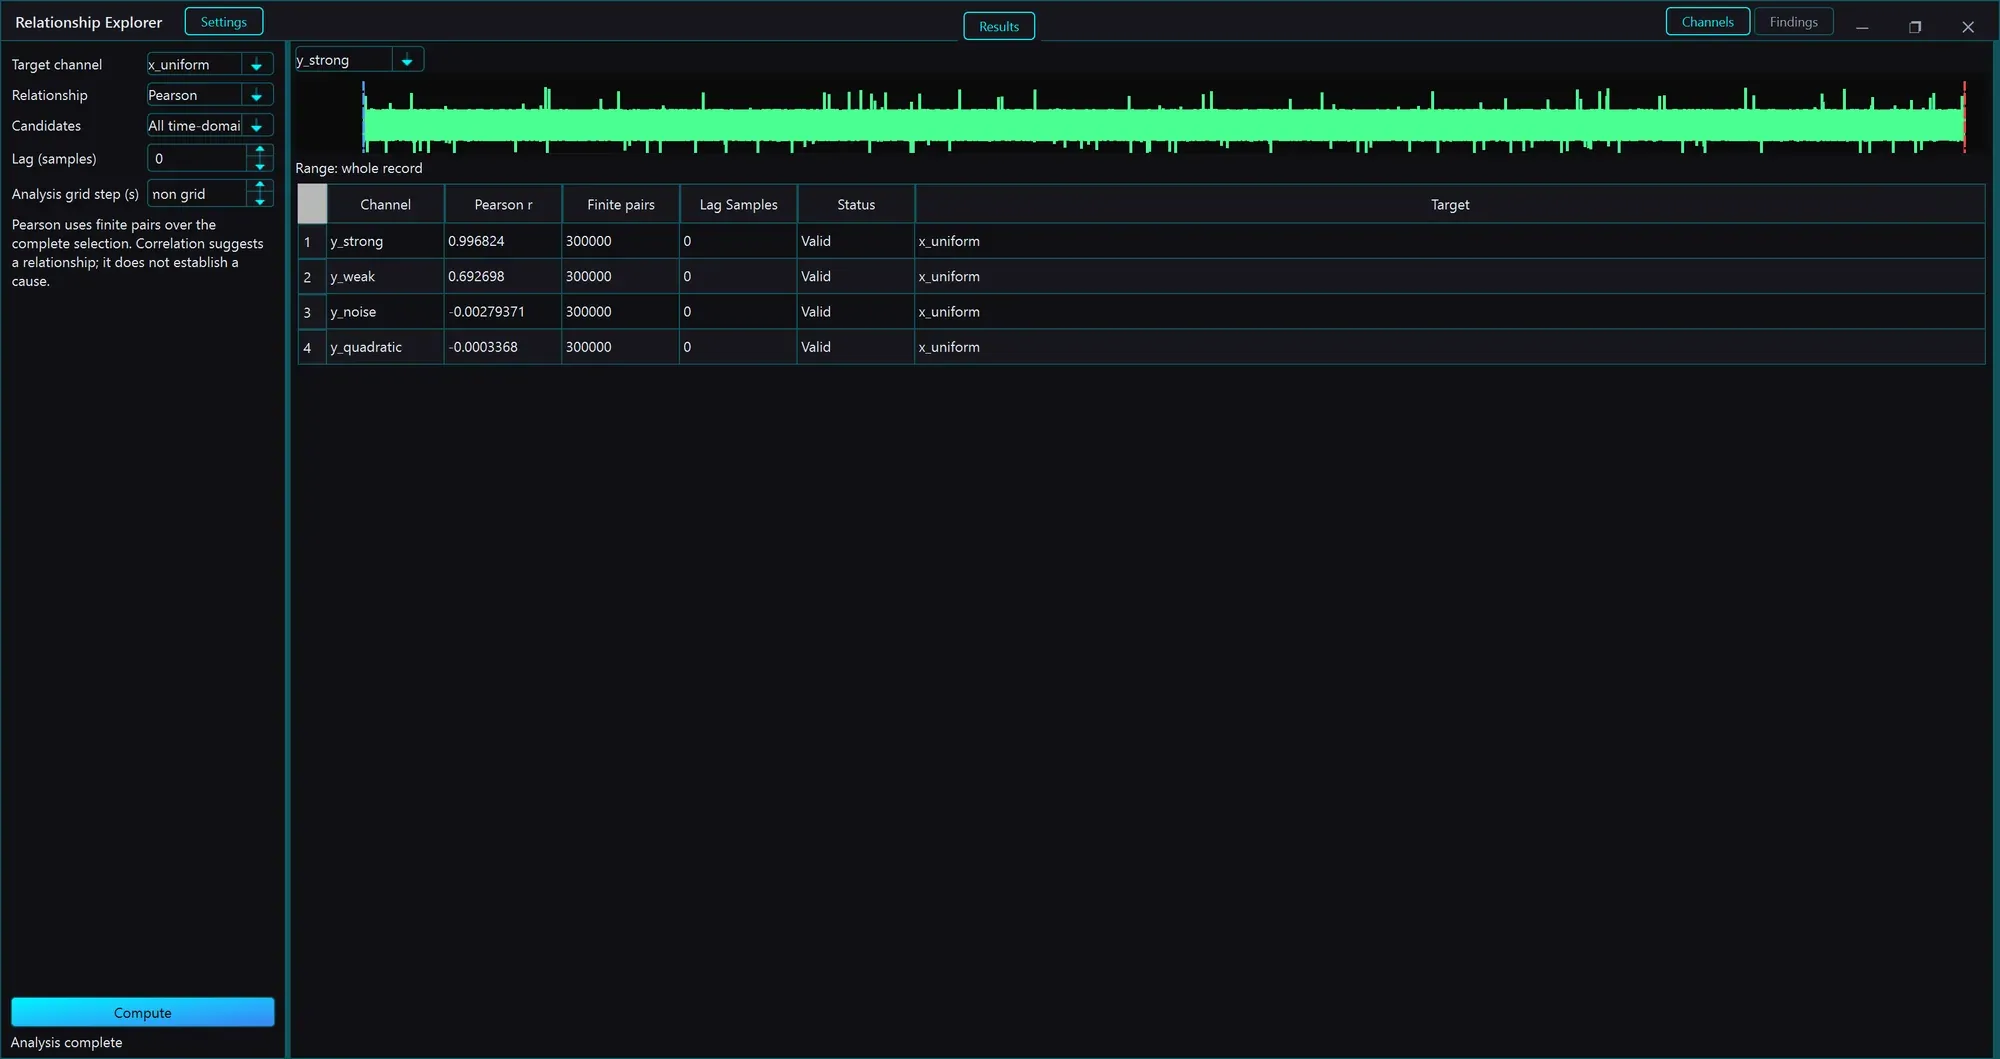Image resolution: width=2000 pixels, height=1059 pixels.
Task: Switch to the Channels tab
Action: point(1707,22)
